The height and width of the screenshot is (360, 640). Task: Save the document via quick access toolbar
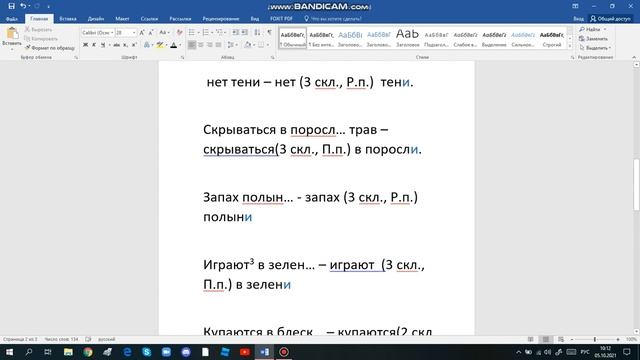tap(11, 6)
